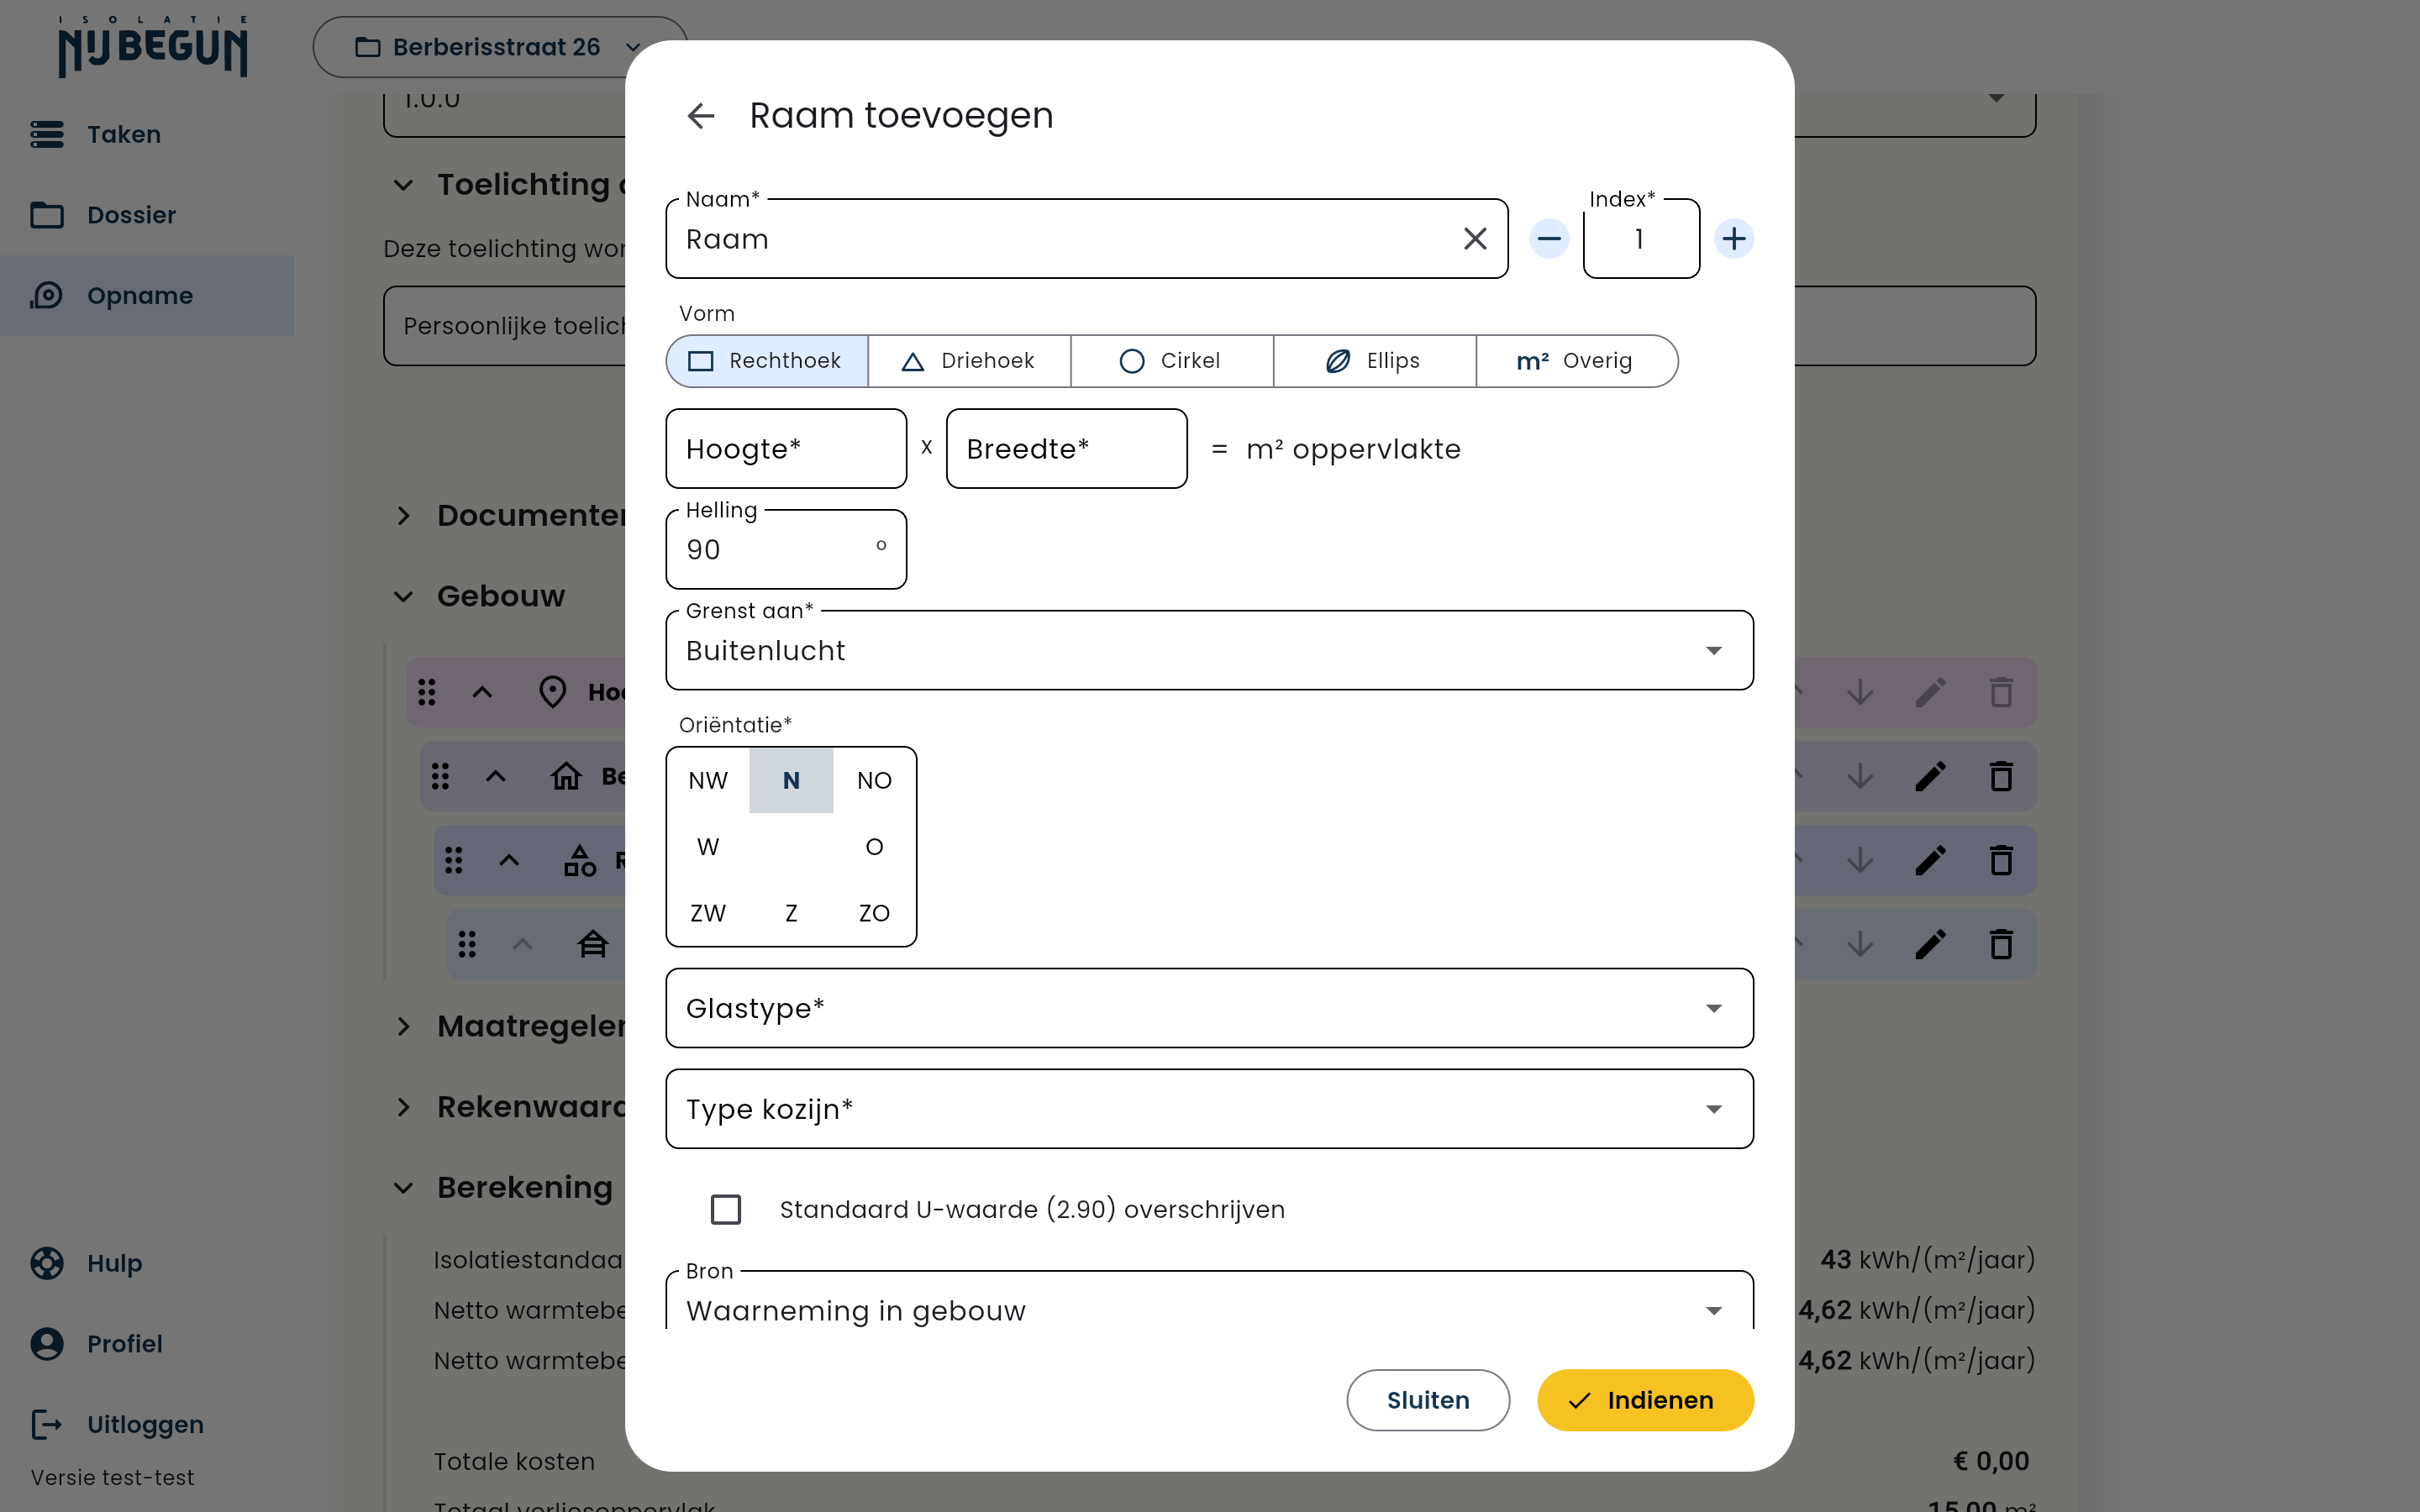The width and height of the screenshot is (2420, 1512).
Task: Select the Driehoek shape option
Action: click(x=969, y=361)
